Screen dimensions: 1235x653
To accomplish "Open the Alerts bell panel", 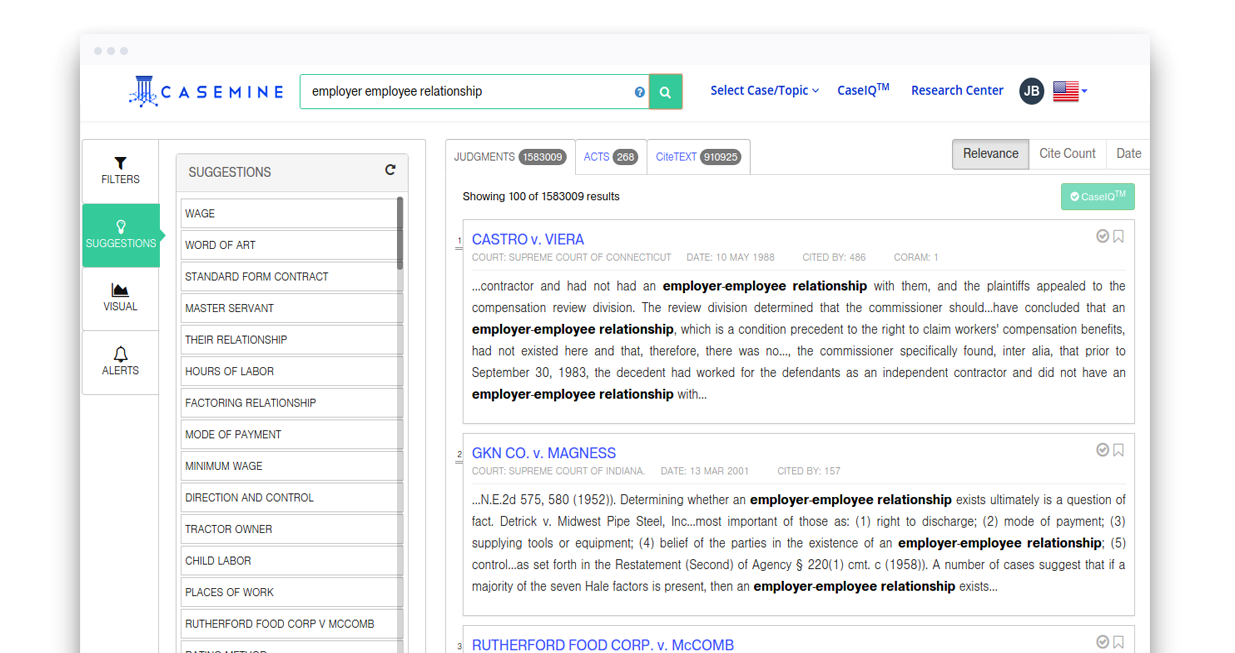I will (120, 361).
